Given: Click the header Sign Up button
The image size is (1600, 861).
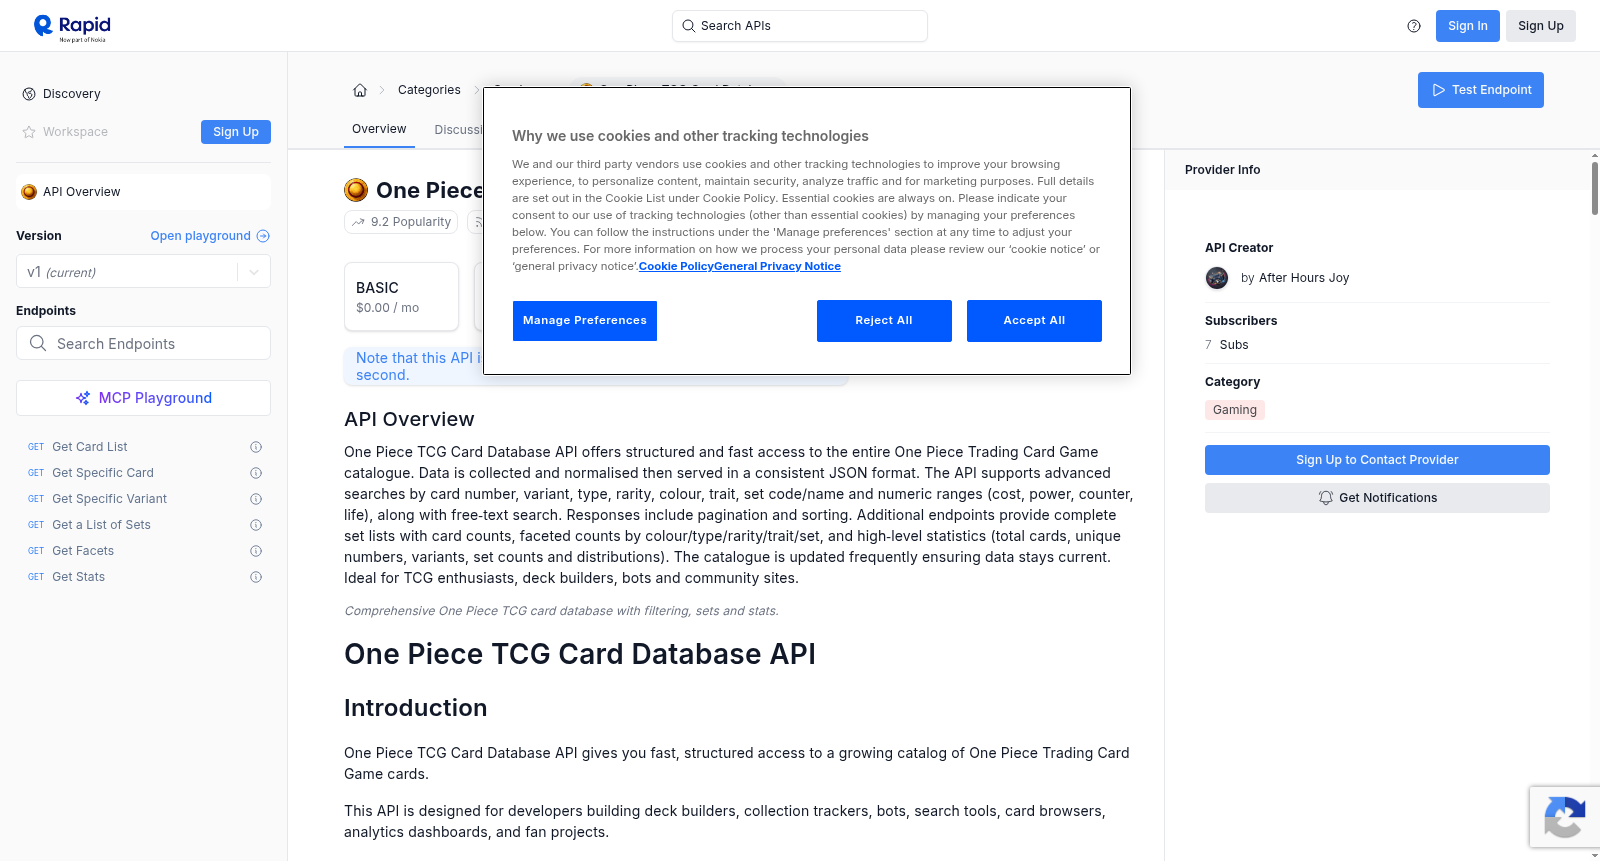Looking at the screenshot, I should (x=1541, y=26).
